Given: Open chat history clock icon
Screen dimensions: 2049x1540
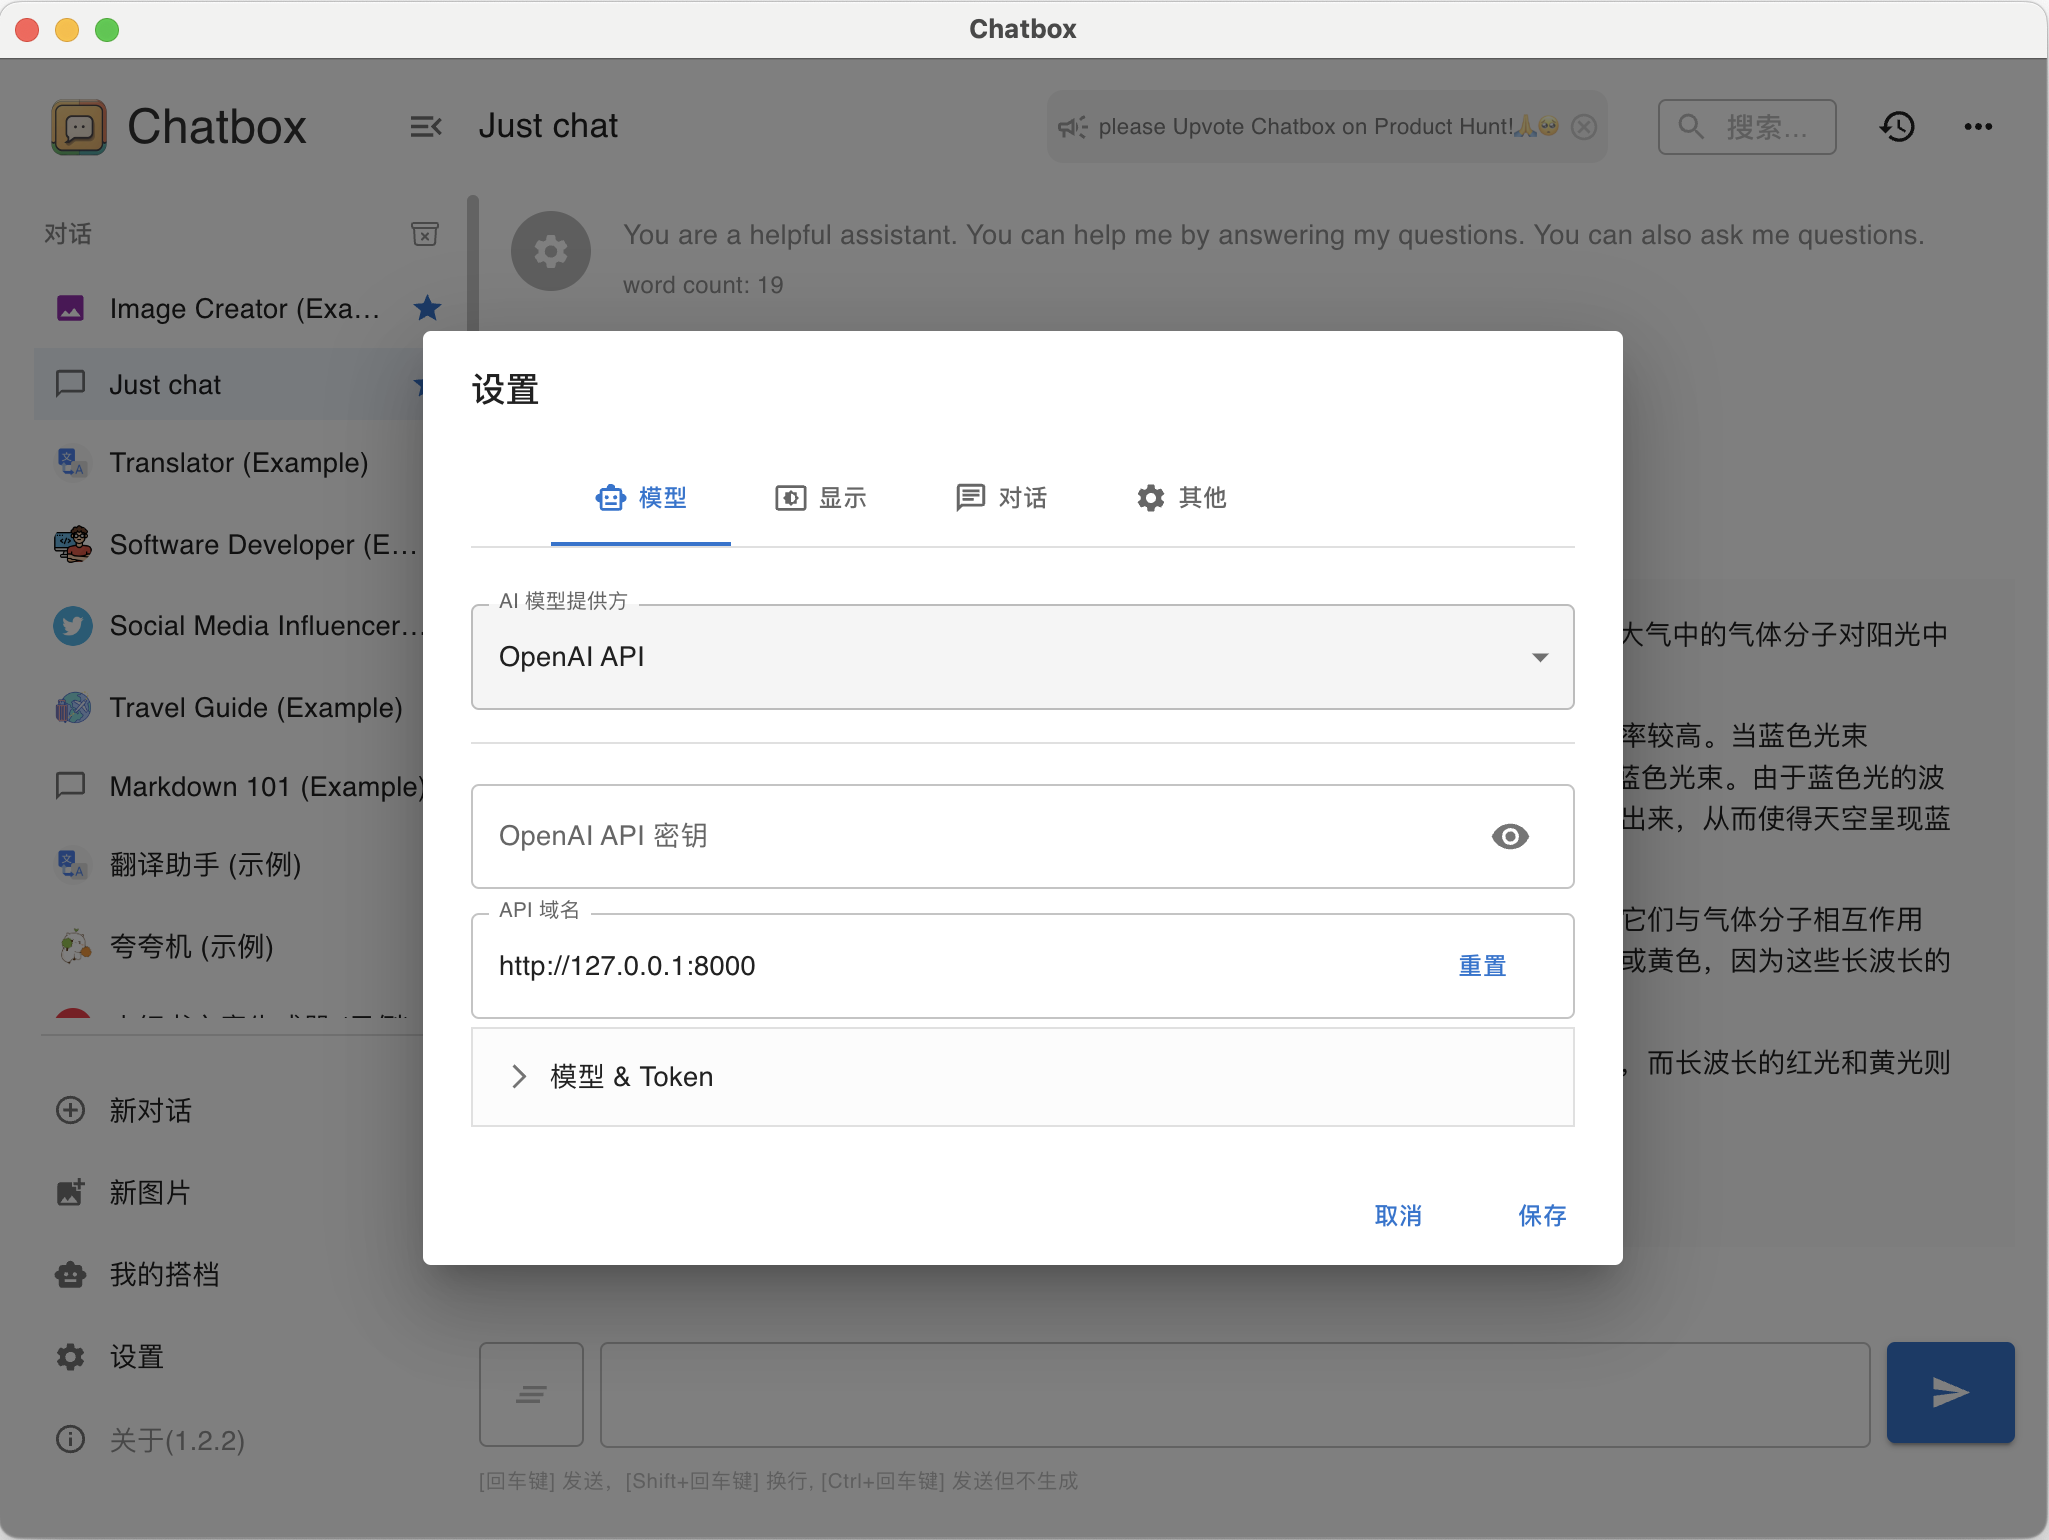Looking at the screenshot, I should click(1897, 127).
